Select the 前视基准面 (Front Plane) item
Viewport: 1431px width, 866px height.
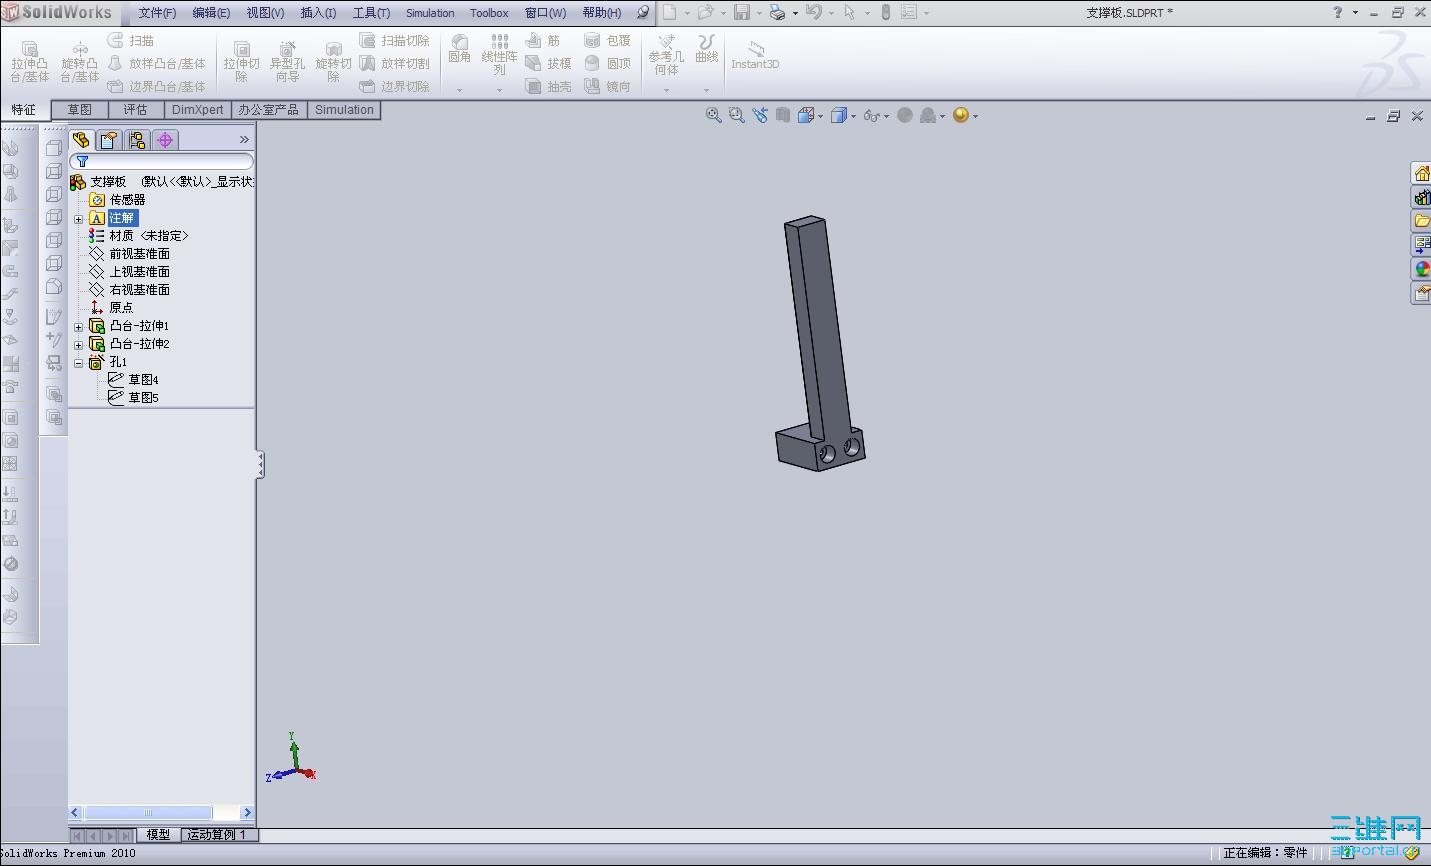coord(139,254)
